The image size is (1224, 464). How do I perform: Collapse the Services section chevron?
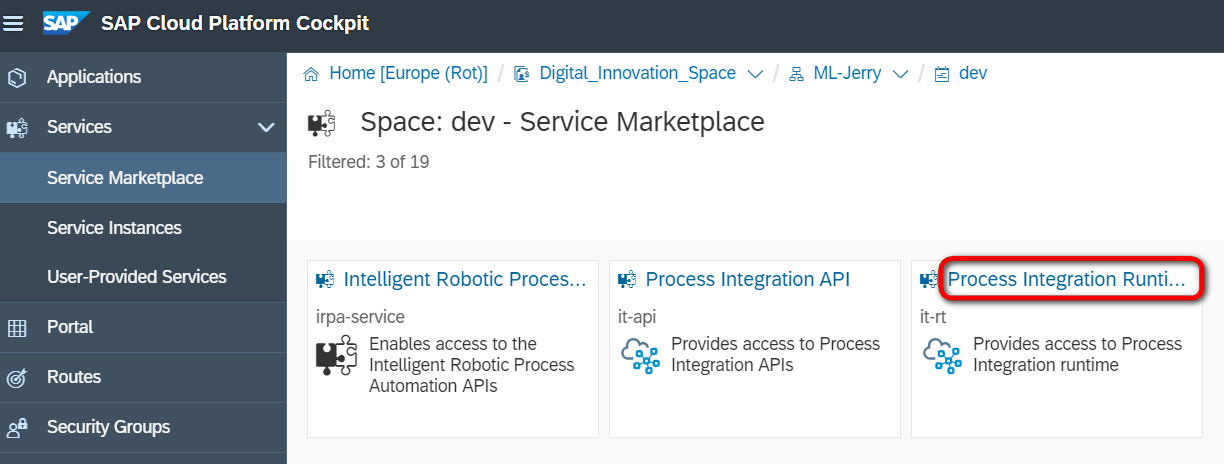266,127
